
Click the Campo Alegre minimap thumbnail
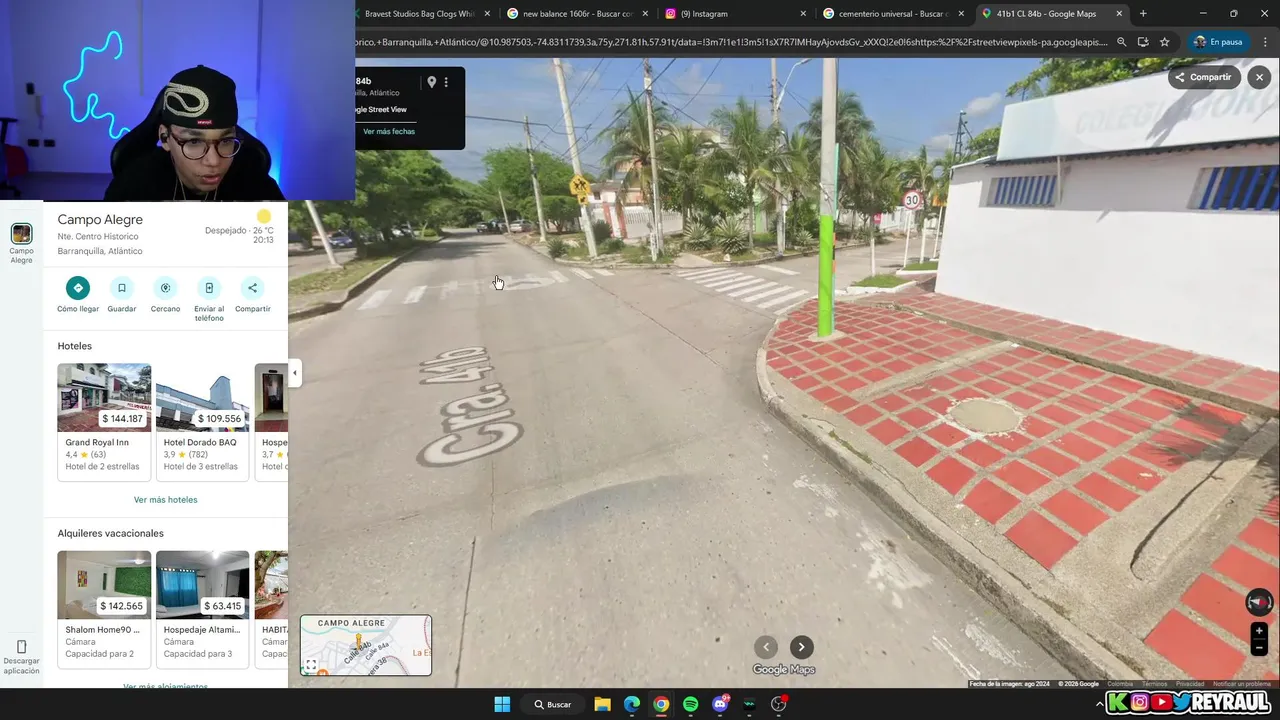366,645
